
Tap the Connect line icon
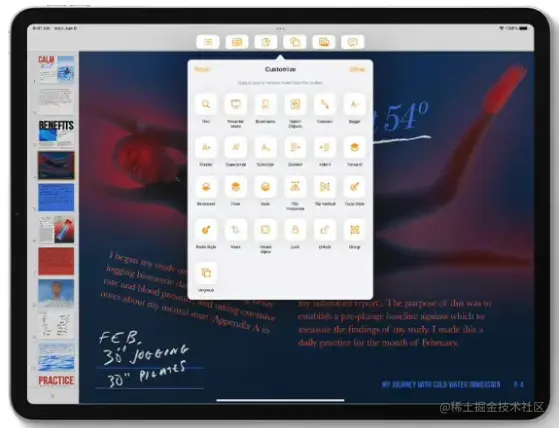(x=325, y=104)
